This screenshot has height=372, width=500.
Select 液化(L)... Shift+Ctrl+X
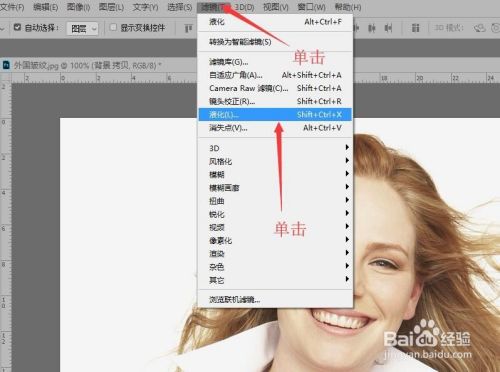click(275, 115)
